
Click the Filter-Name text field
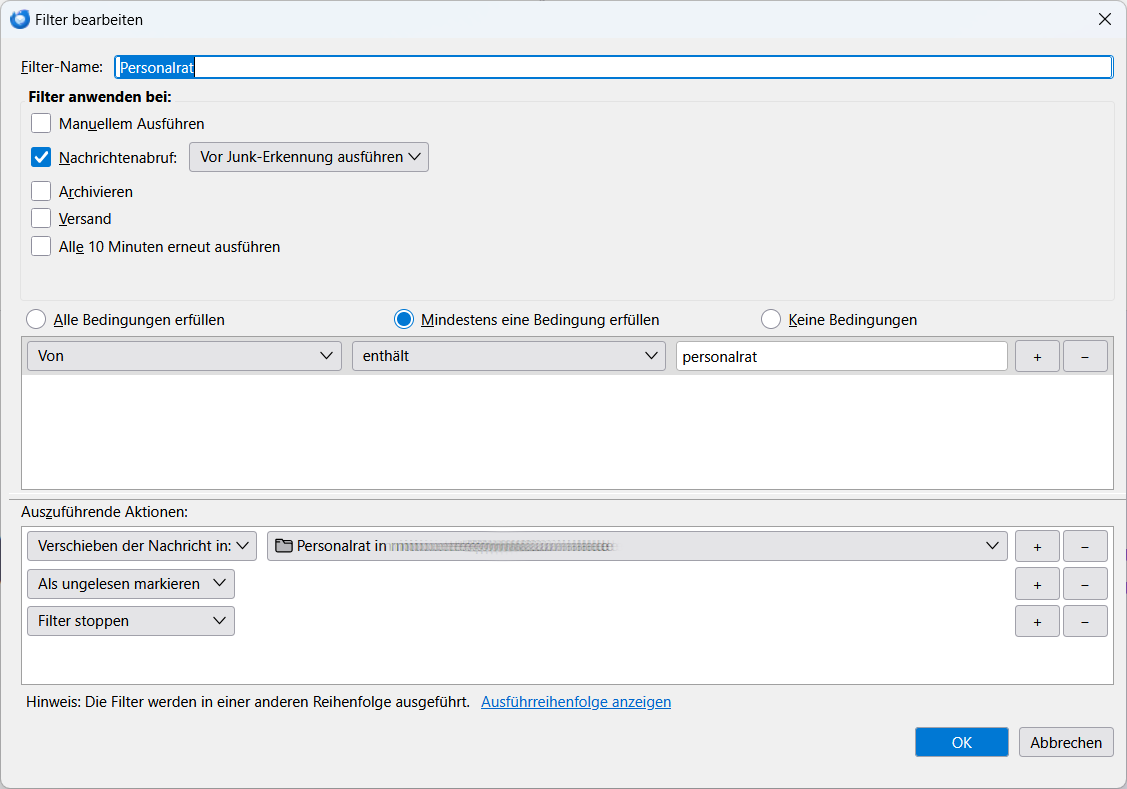pyautogui.click(x=612, y=67)
